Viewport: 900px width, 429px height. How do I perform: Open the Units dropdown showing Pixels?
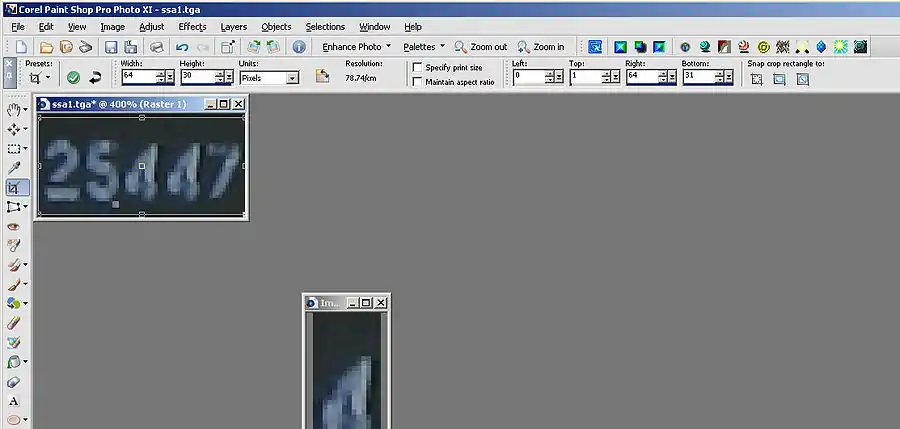click(268, 77)
